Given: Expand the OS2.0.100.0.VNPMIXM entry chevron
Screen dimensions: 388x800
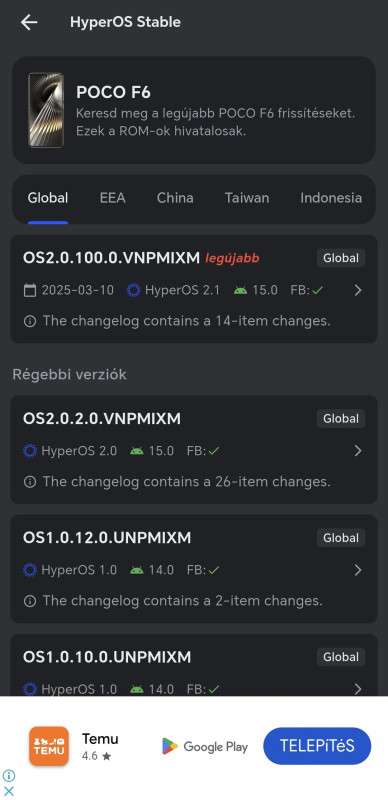Looking at the screenshot, I should click(358, 290).
